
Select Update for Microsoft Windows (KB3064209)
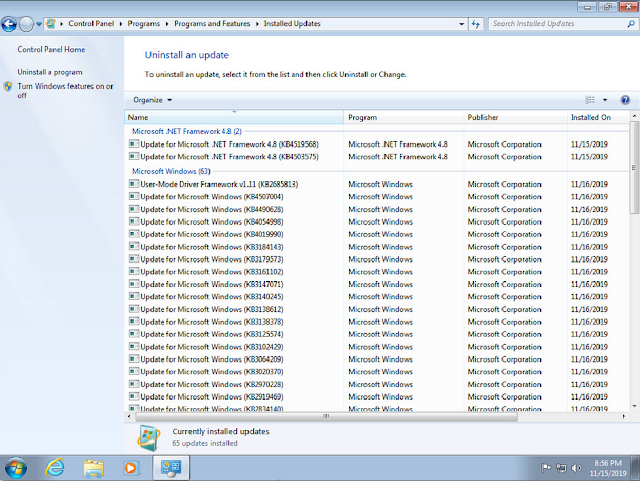212,359
